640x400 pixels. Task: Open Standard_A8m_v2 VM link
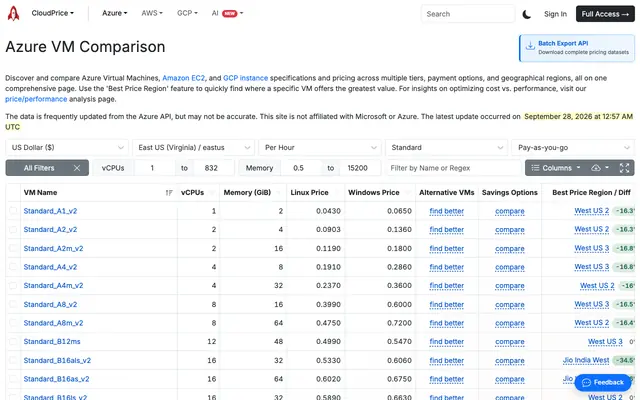(x=53, y=323)
